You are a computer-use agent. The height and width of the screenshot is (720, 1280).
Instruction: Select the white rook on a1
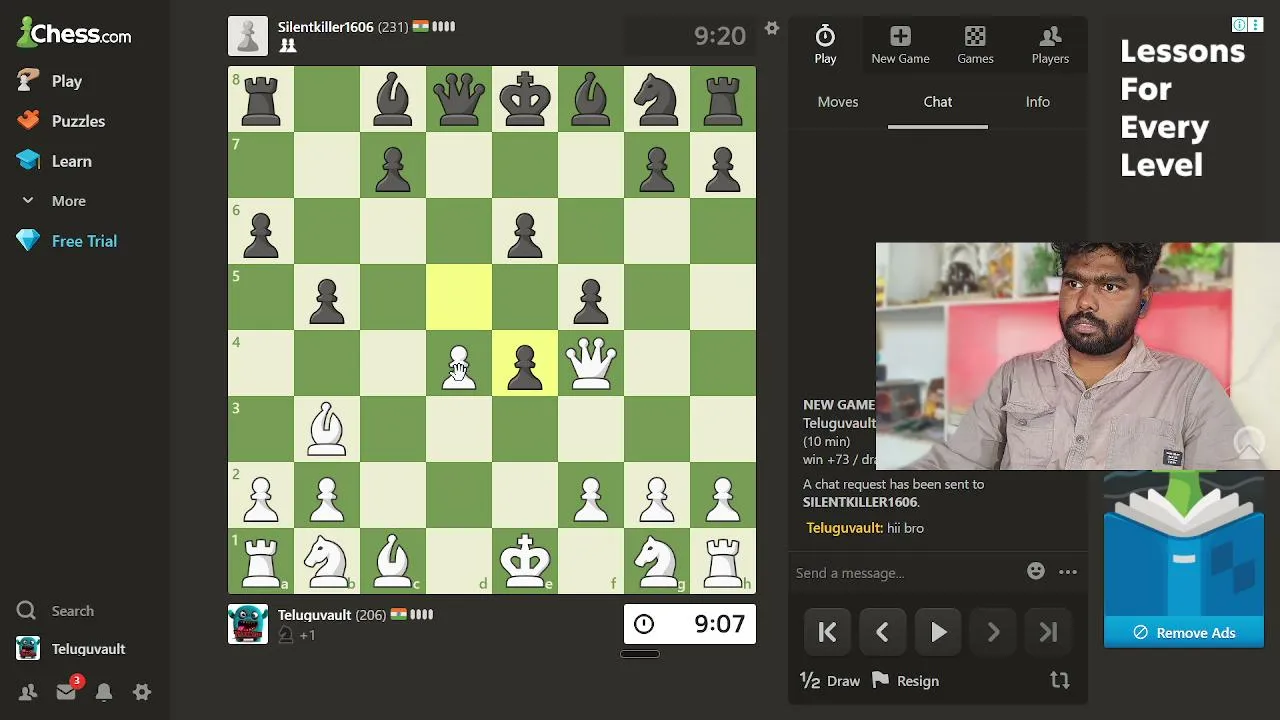[x=261, y=561]
